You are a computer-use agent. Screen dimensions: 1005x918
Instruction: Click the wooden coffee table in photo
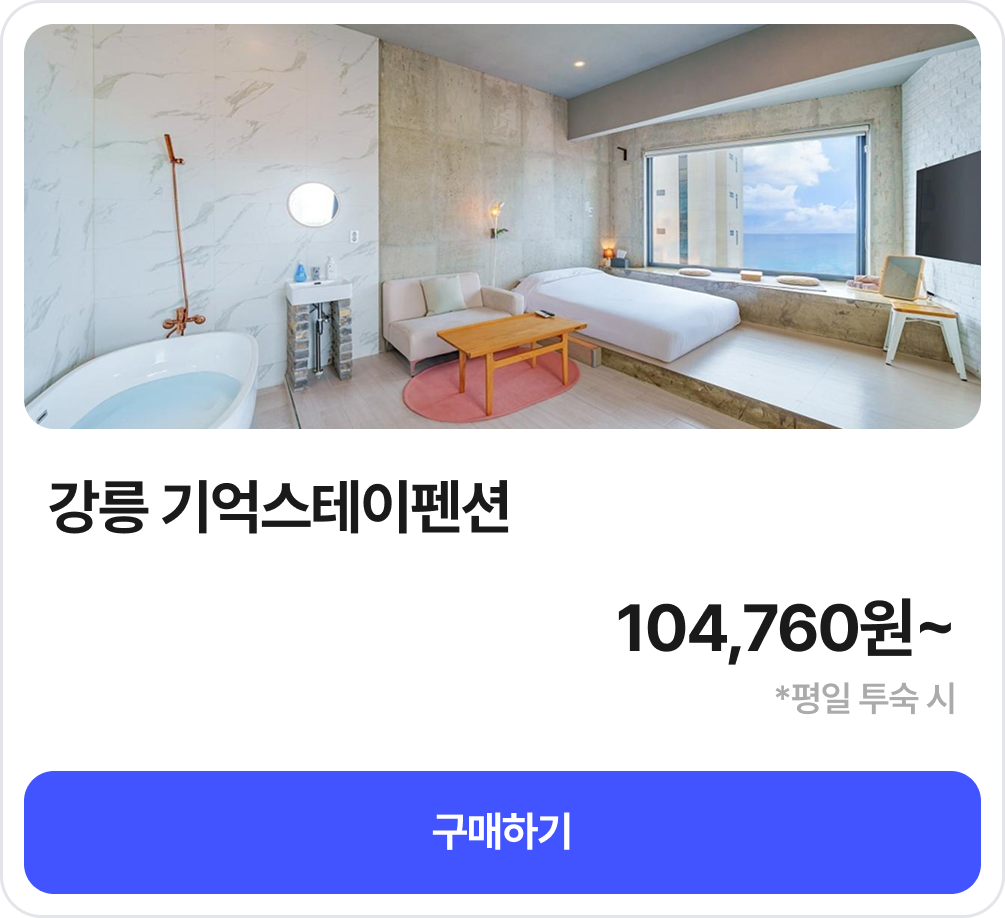click(x=511, y=357)
